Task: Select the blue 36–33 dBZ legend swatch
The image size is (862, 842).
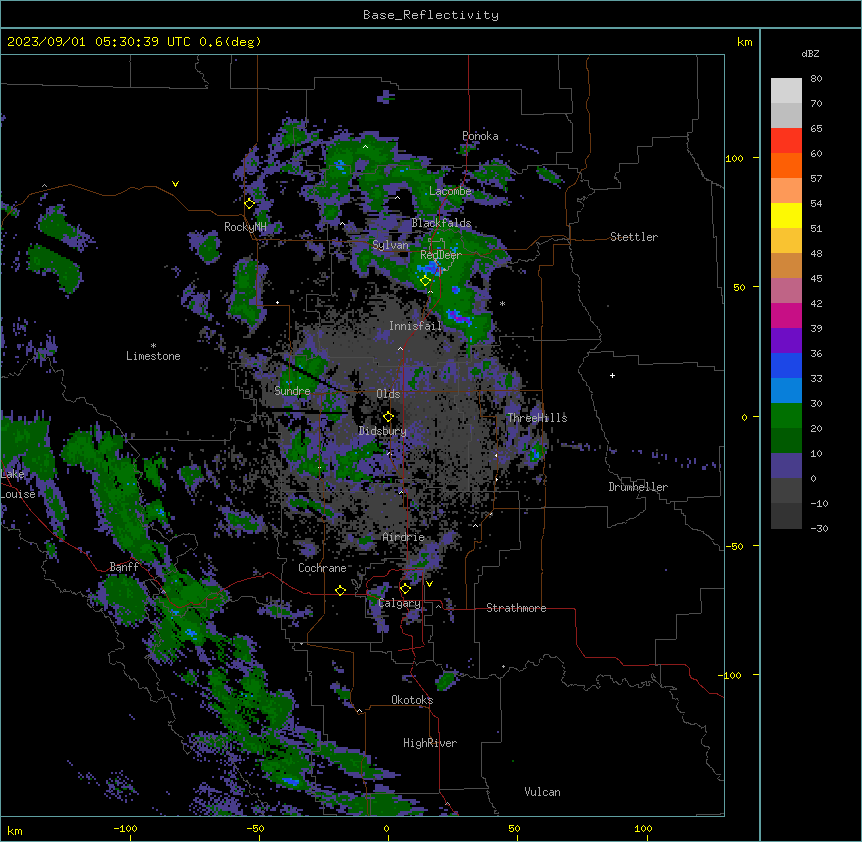Action: pos(786,365)
